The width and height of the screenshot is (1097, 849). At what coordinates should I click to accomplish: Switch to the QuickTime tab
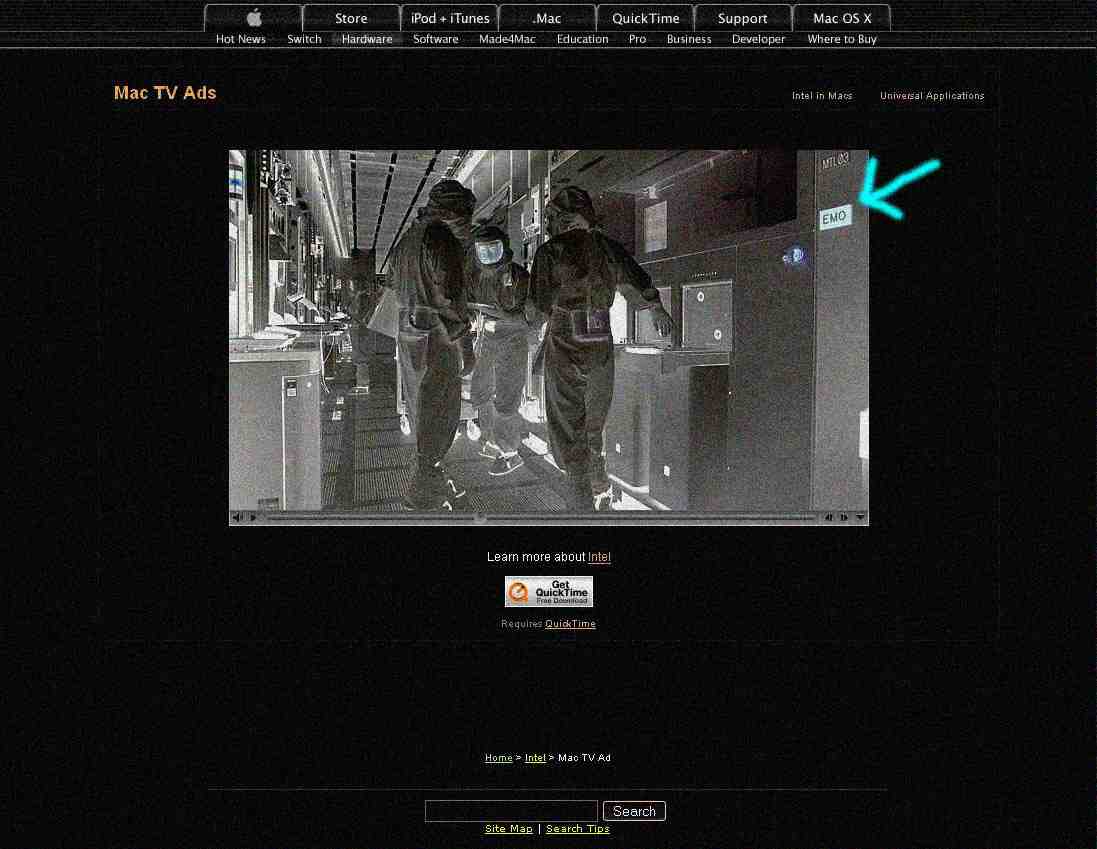point(645,18)
